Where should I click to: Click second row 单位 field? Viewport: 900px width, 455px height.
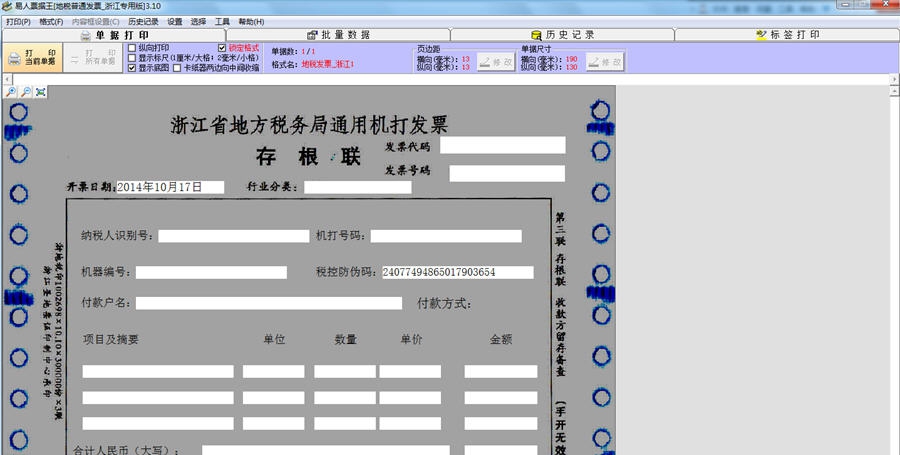point(273,398)
